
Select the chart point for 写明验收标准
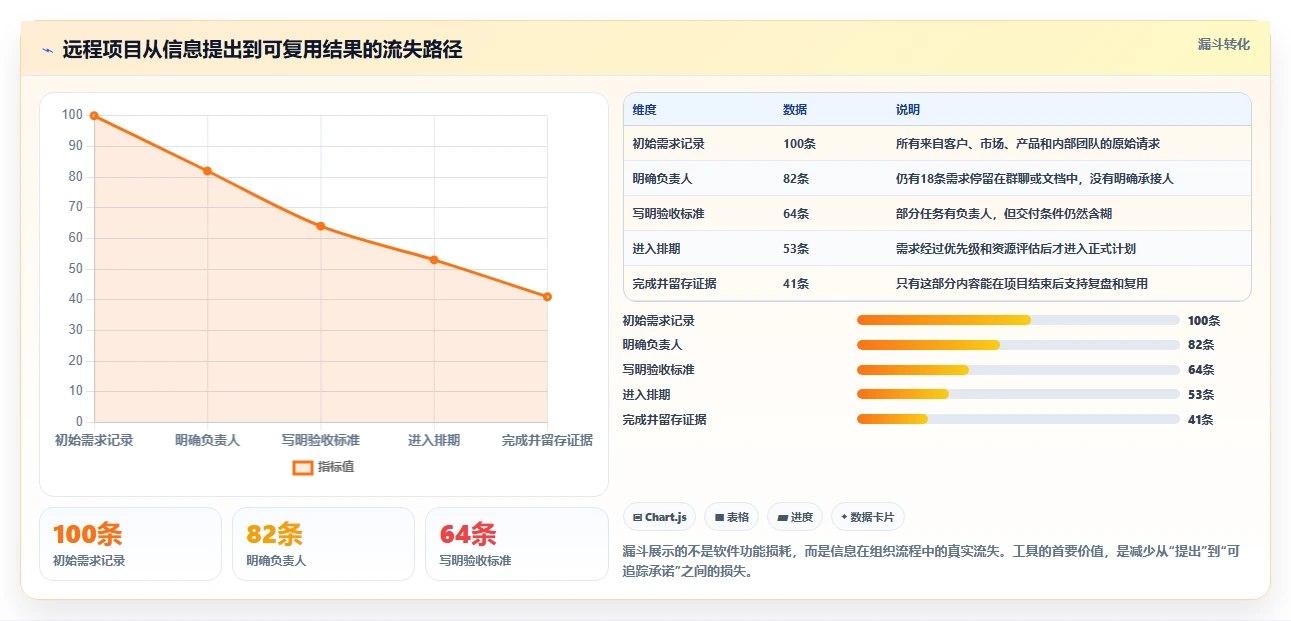(321, 226)
